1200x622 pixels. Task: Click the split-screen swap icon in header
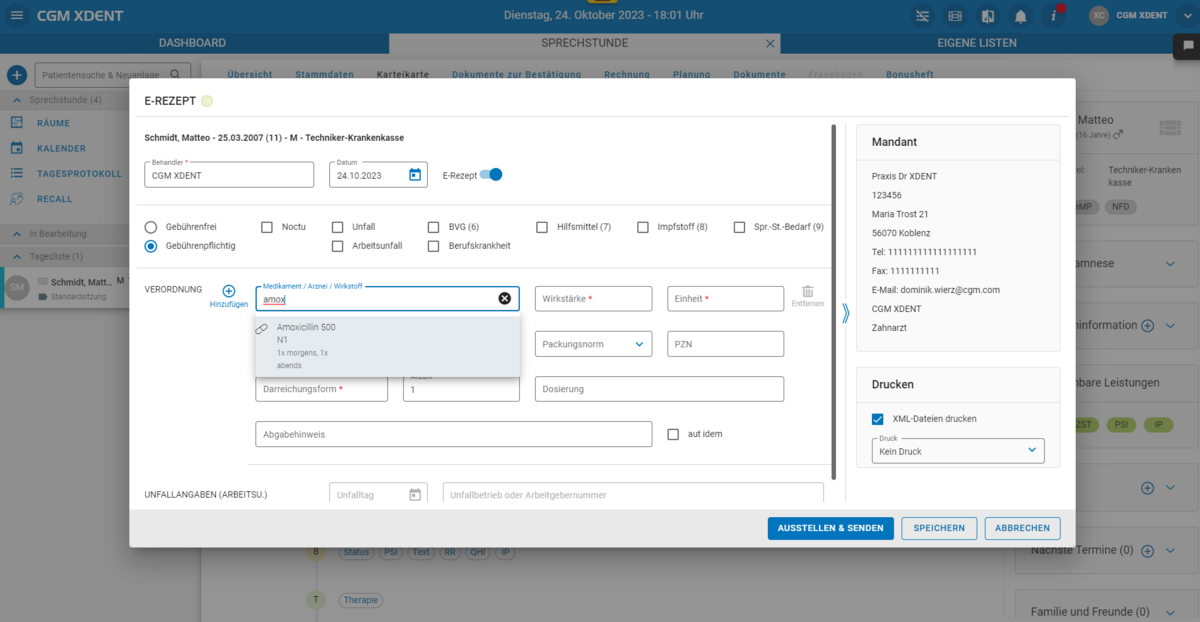pyautogui.click(x=988, y=16)
